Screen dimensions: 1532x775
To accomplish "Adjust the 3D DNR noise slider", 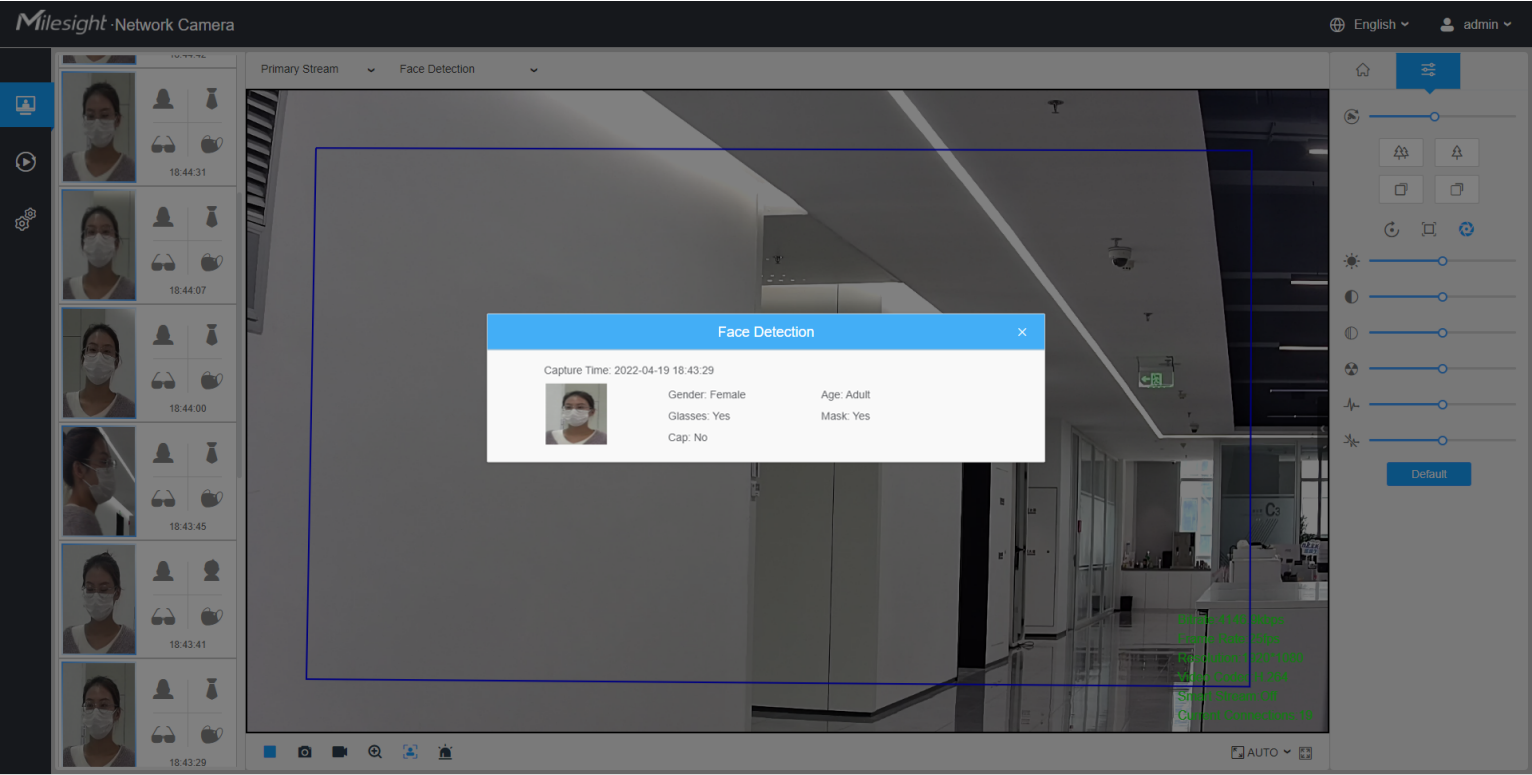I will click(1442, 441).
